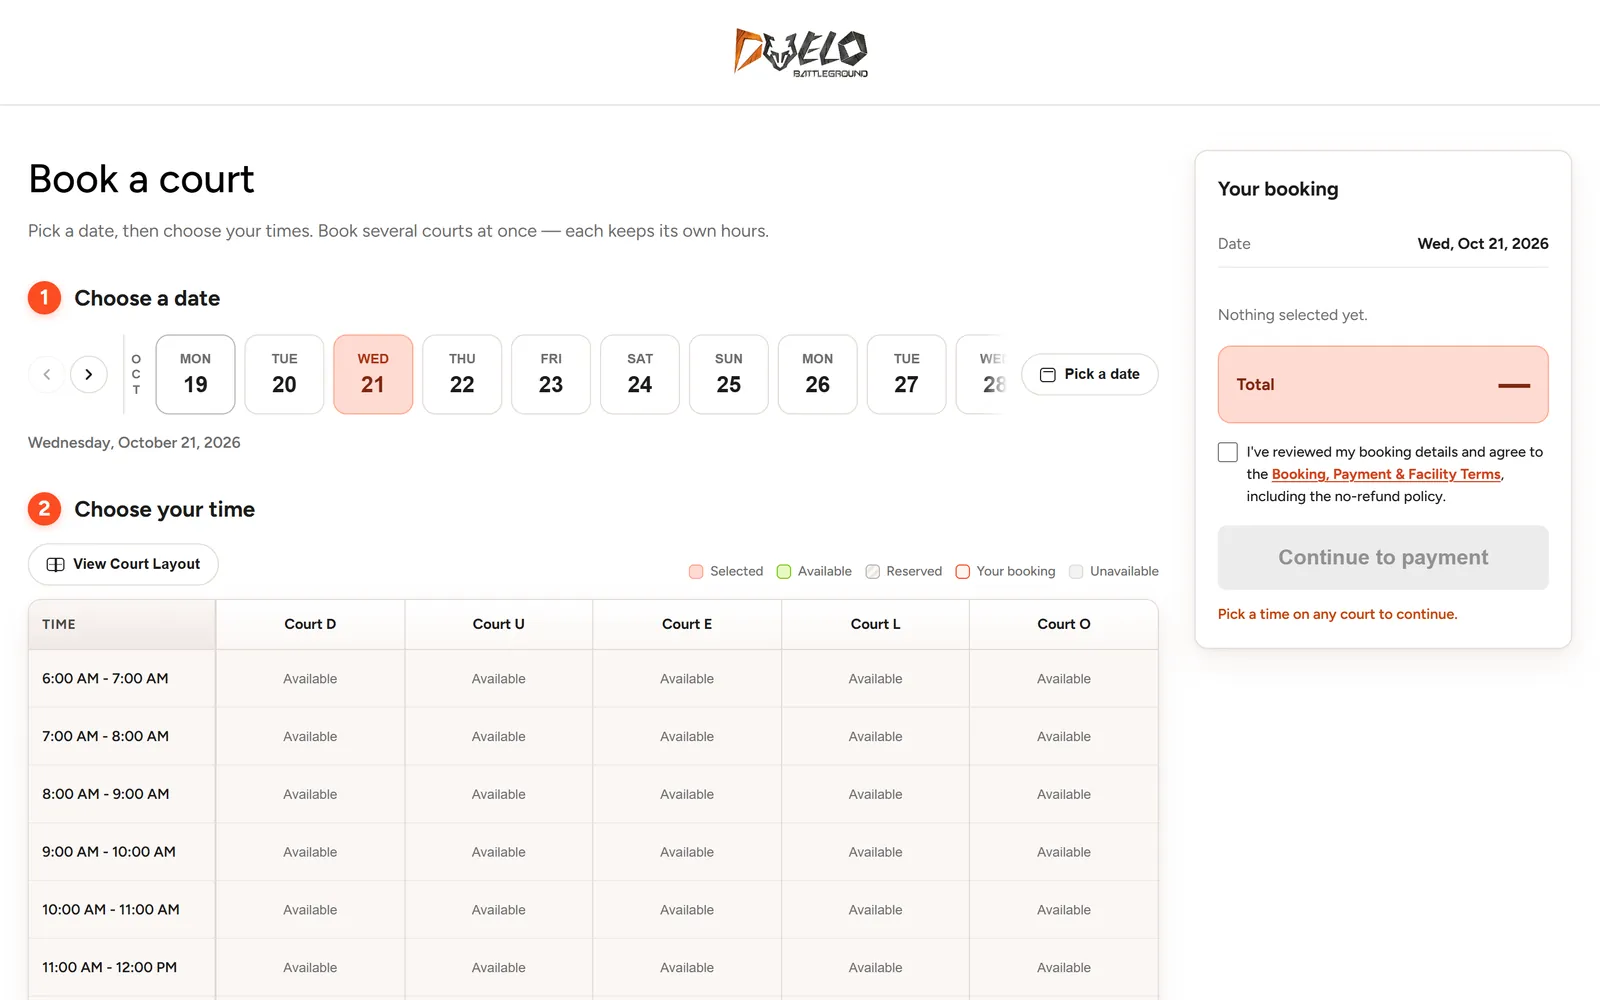The image size is (1600, 1000).
Task: Book Court L at 7:00 AM - 8:00 AM
Action: coord(876,737)
